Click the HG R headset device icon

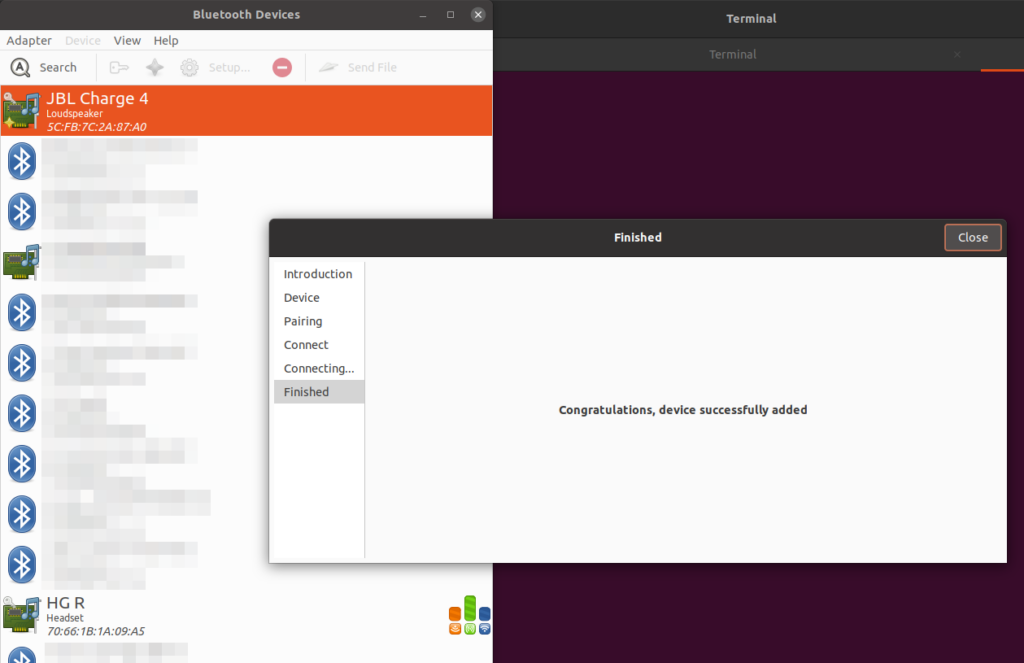coord(22,615)
